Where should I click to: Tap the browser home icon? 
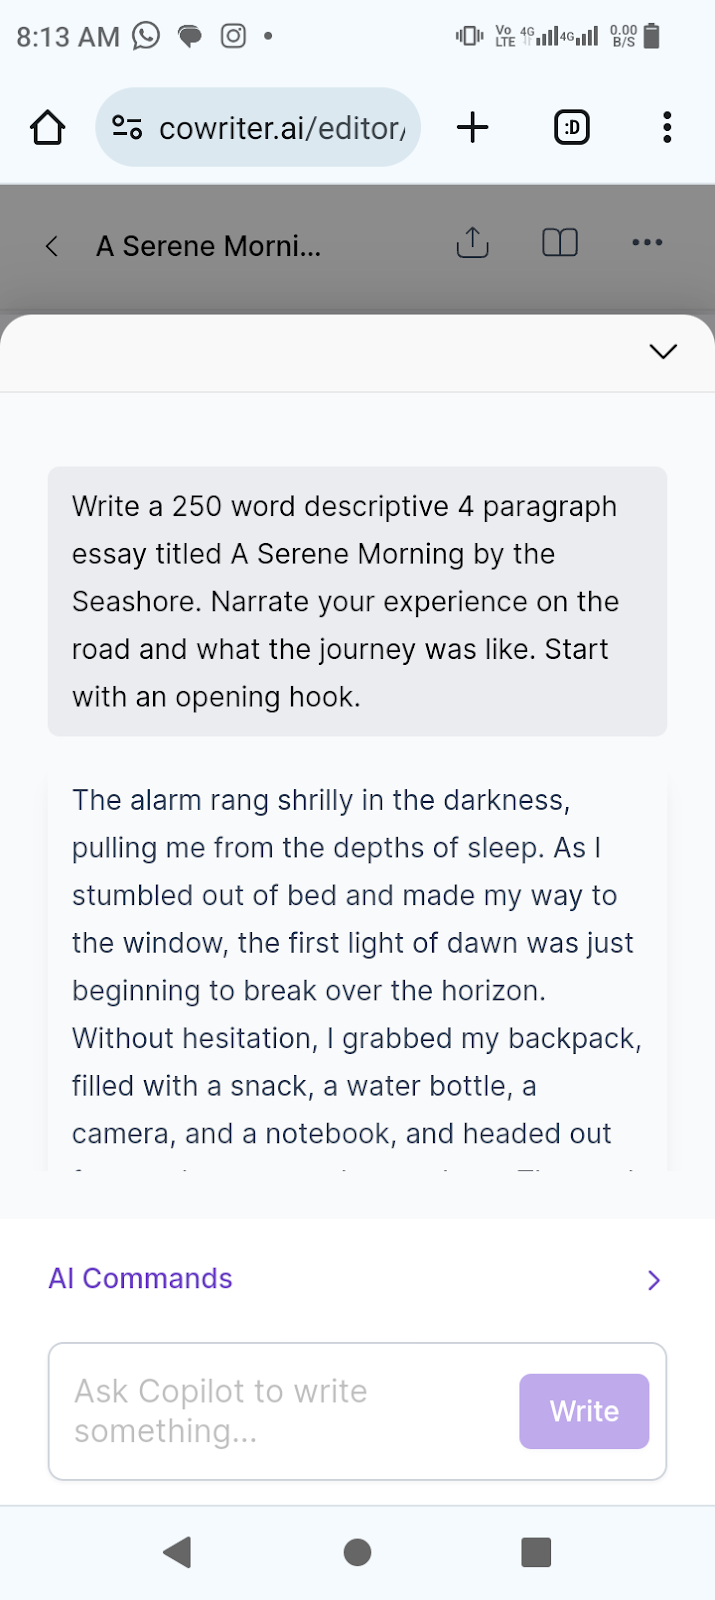(x=47, y=128)
